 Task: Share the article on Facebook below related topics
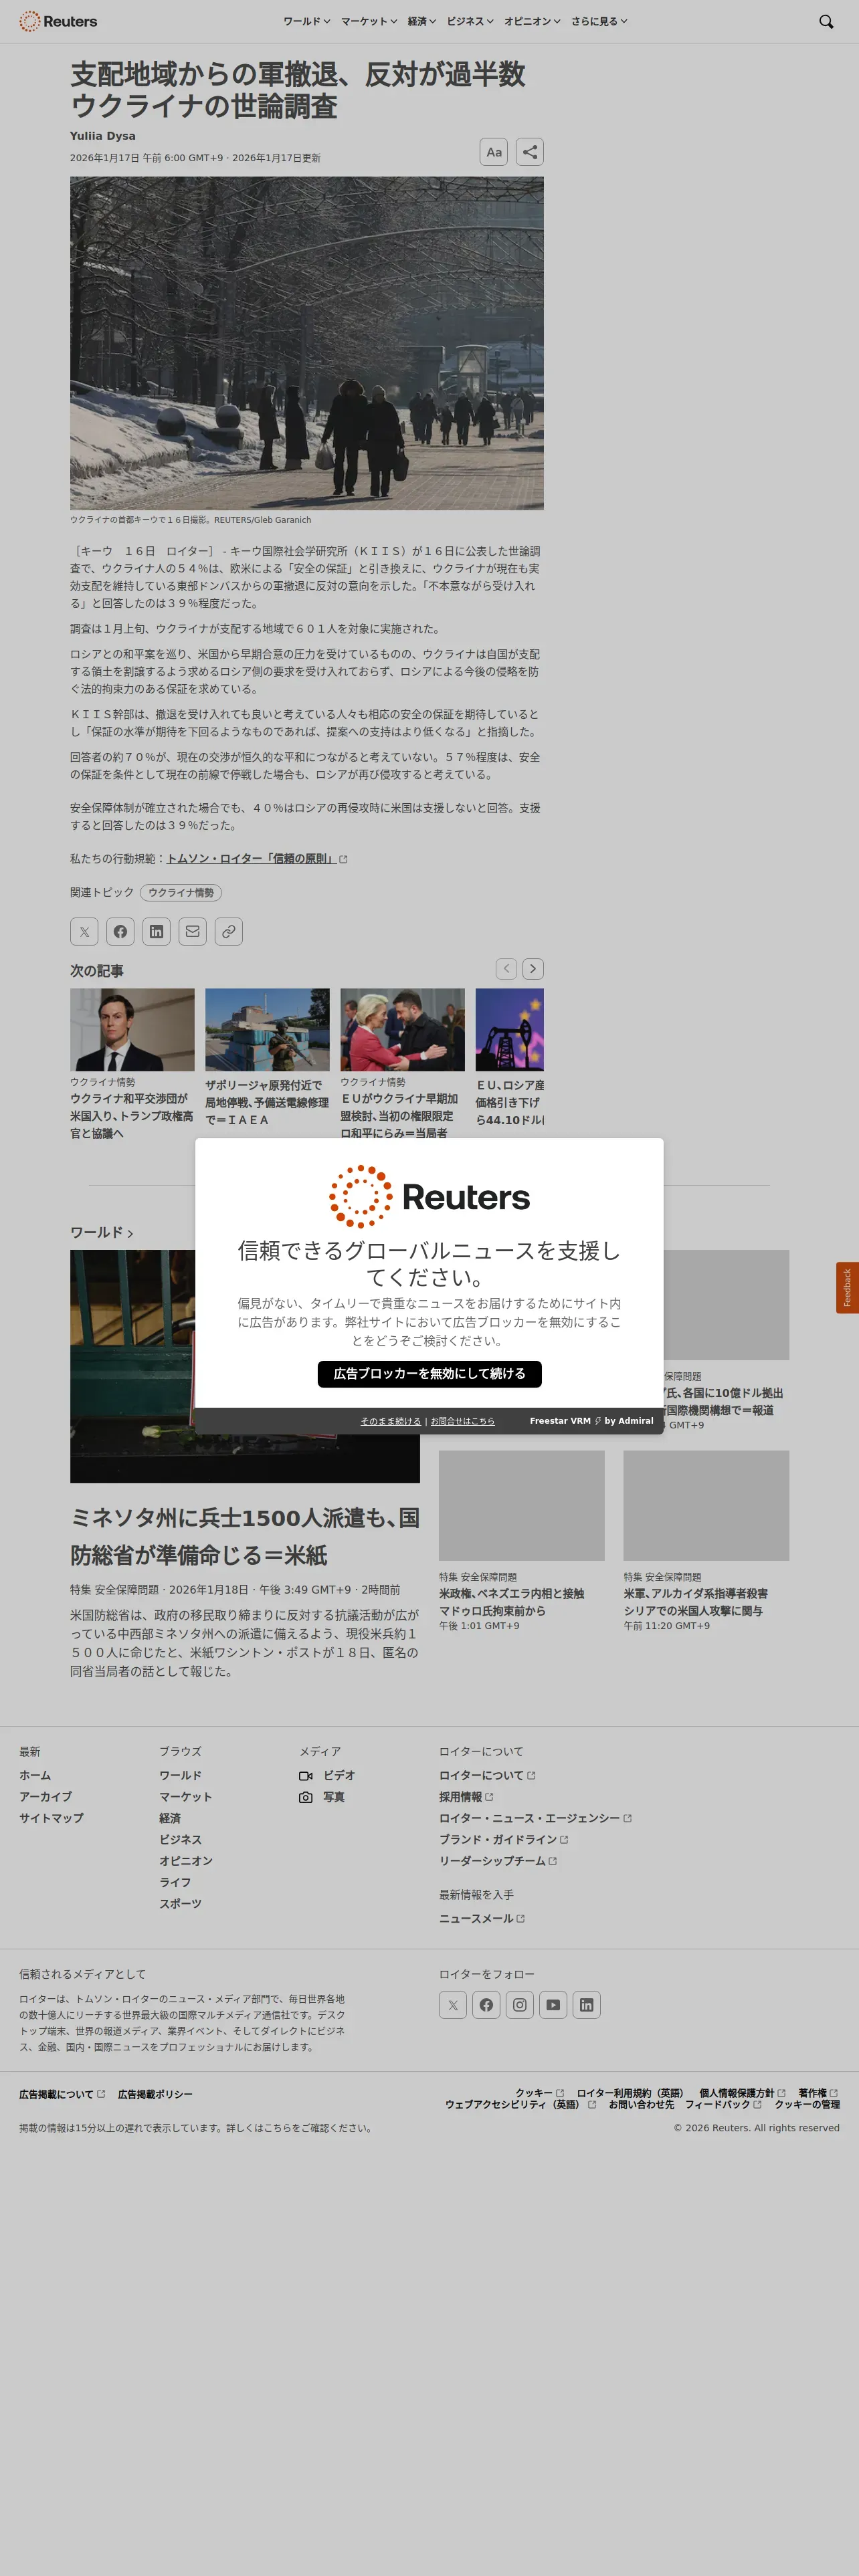pyautogui.click(x=120, y=931)
